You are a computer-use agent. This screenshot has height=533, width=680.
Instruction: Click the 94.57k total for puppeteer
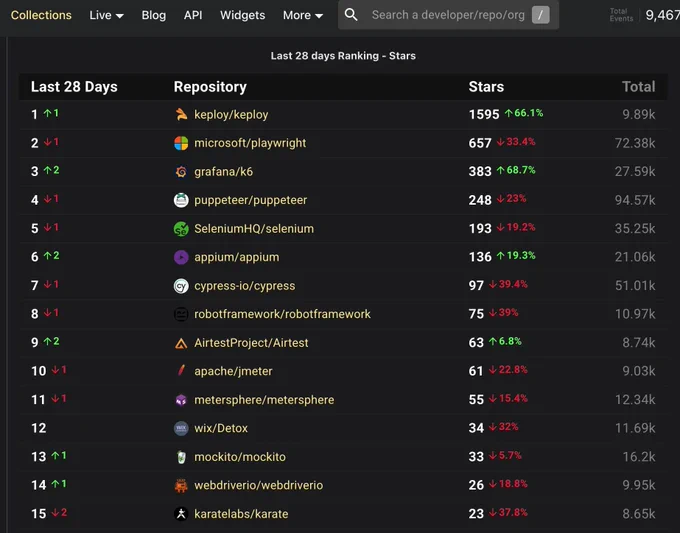coord(635,200)
